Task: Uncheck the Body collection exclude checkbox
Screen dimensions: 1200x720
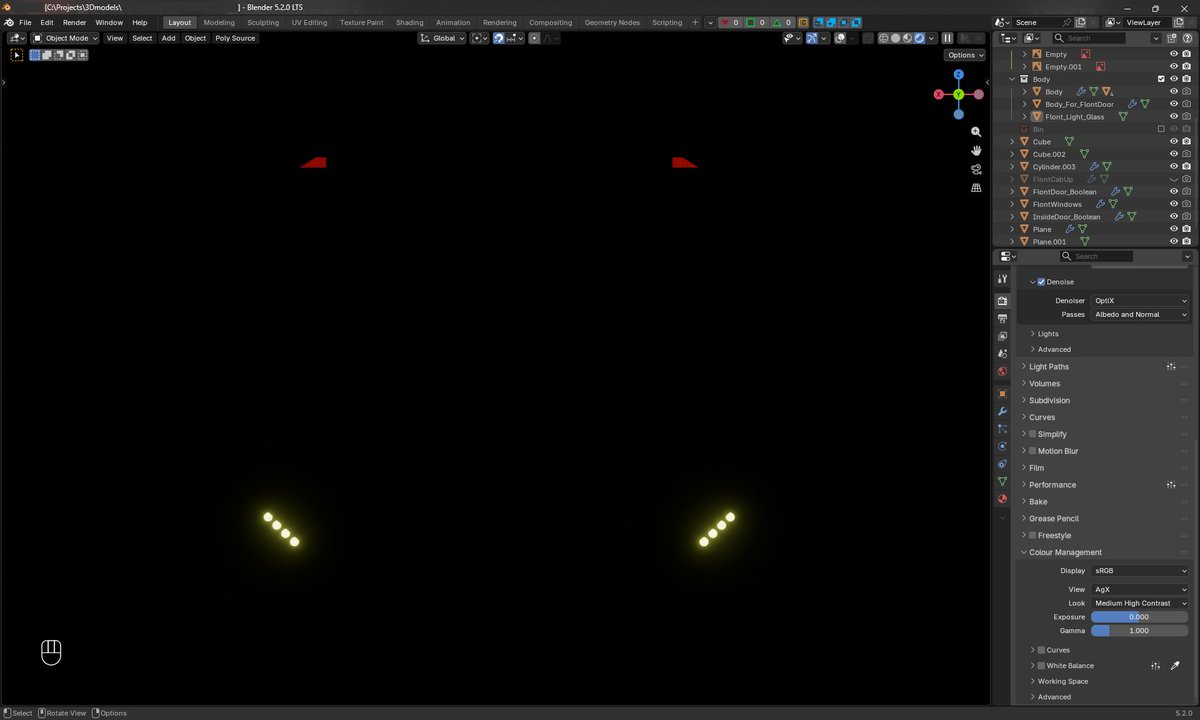Action: [1161, 79]
